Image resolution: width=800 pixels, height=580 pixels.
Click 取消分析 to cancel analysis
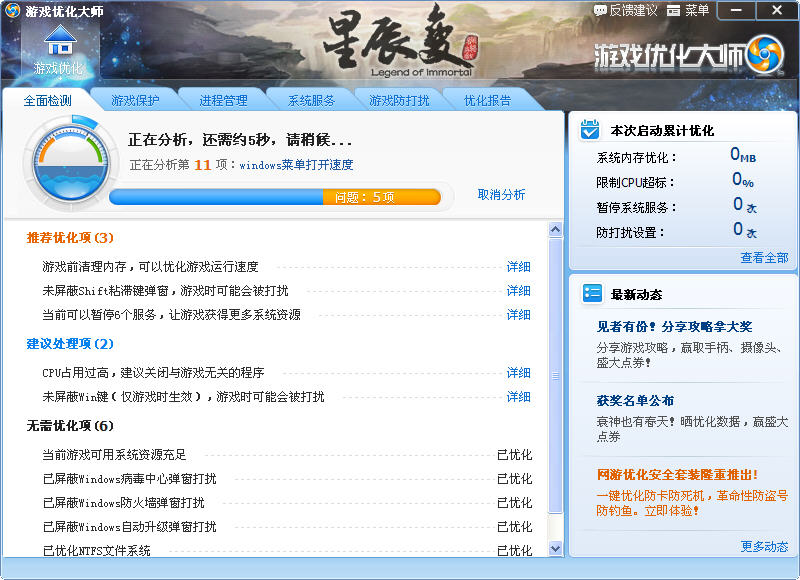tap(501, 194)
